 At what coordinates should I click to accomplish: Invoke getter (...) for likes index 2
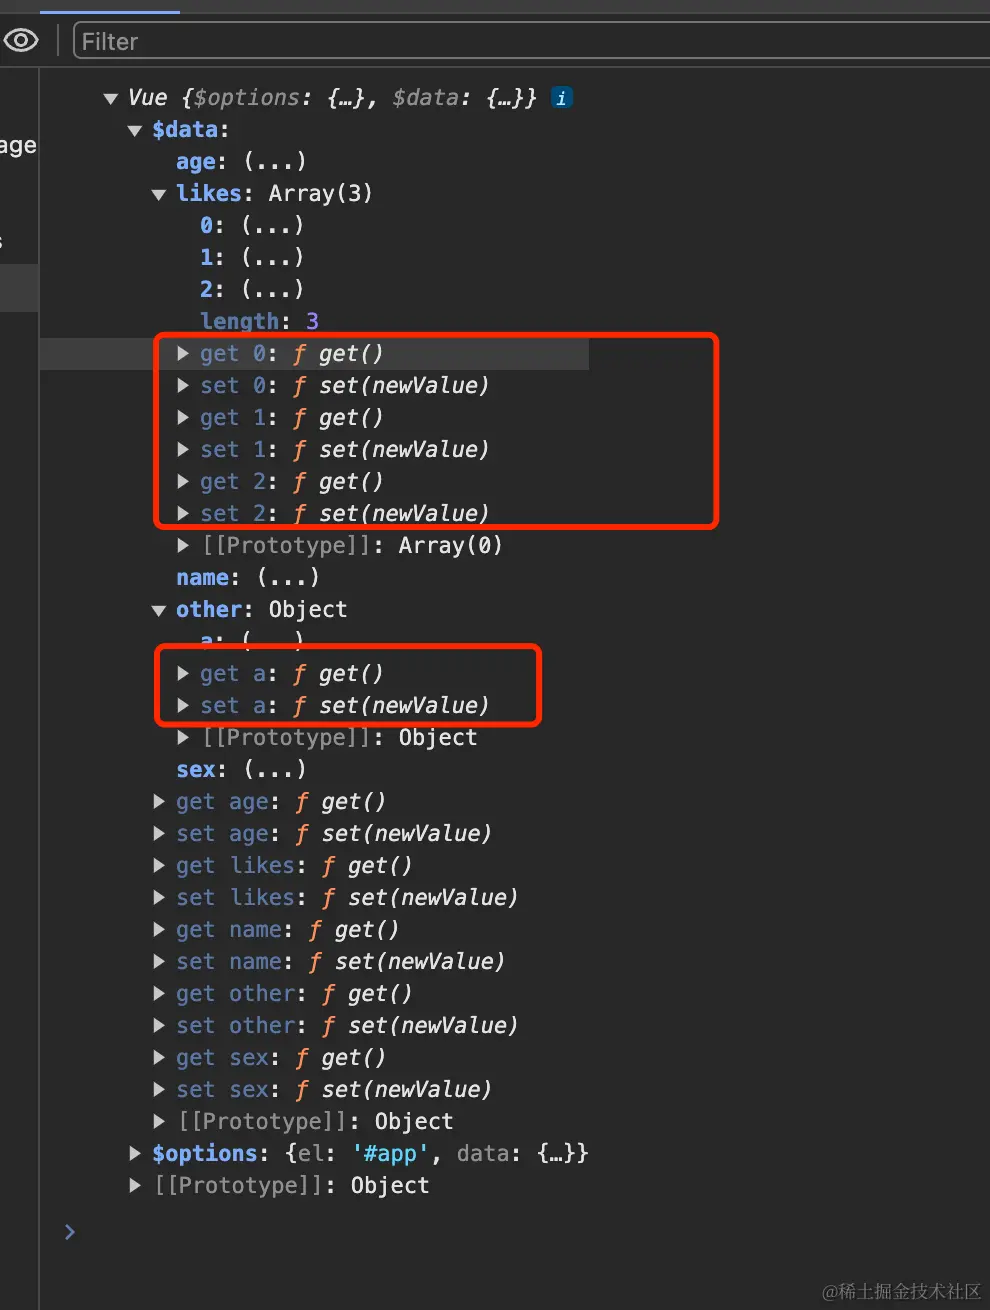click(272, 290)
